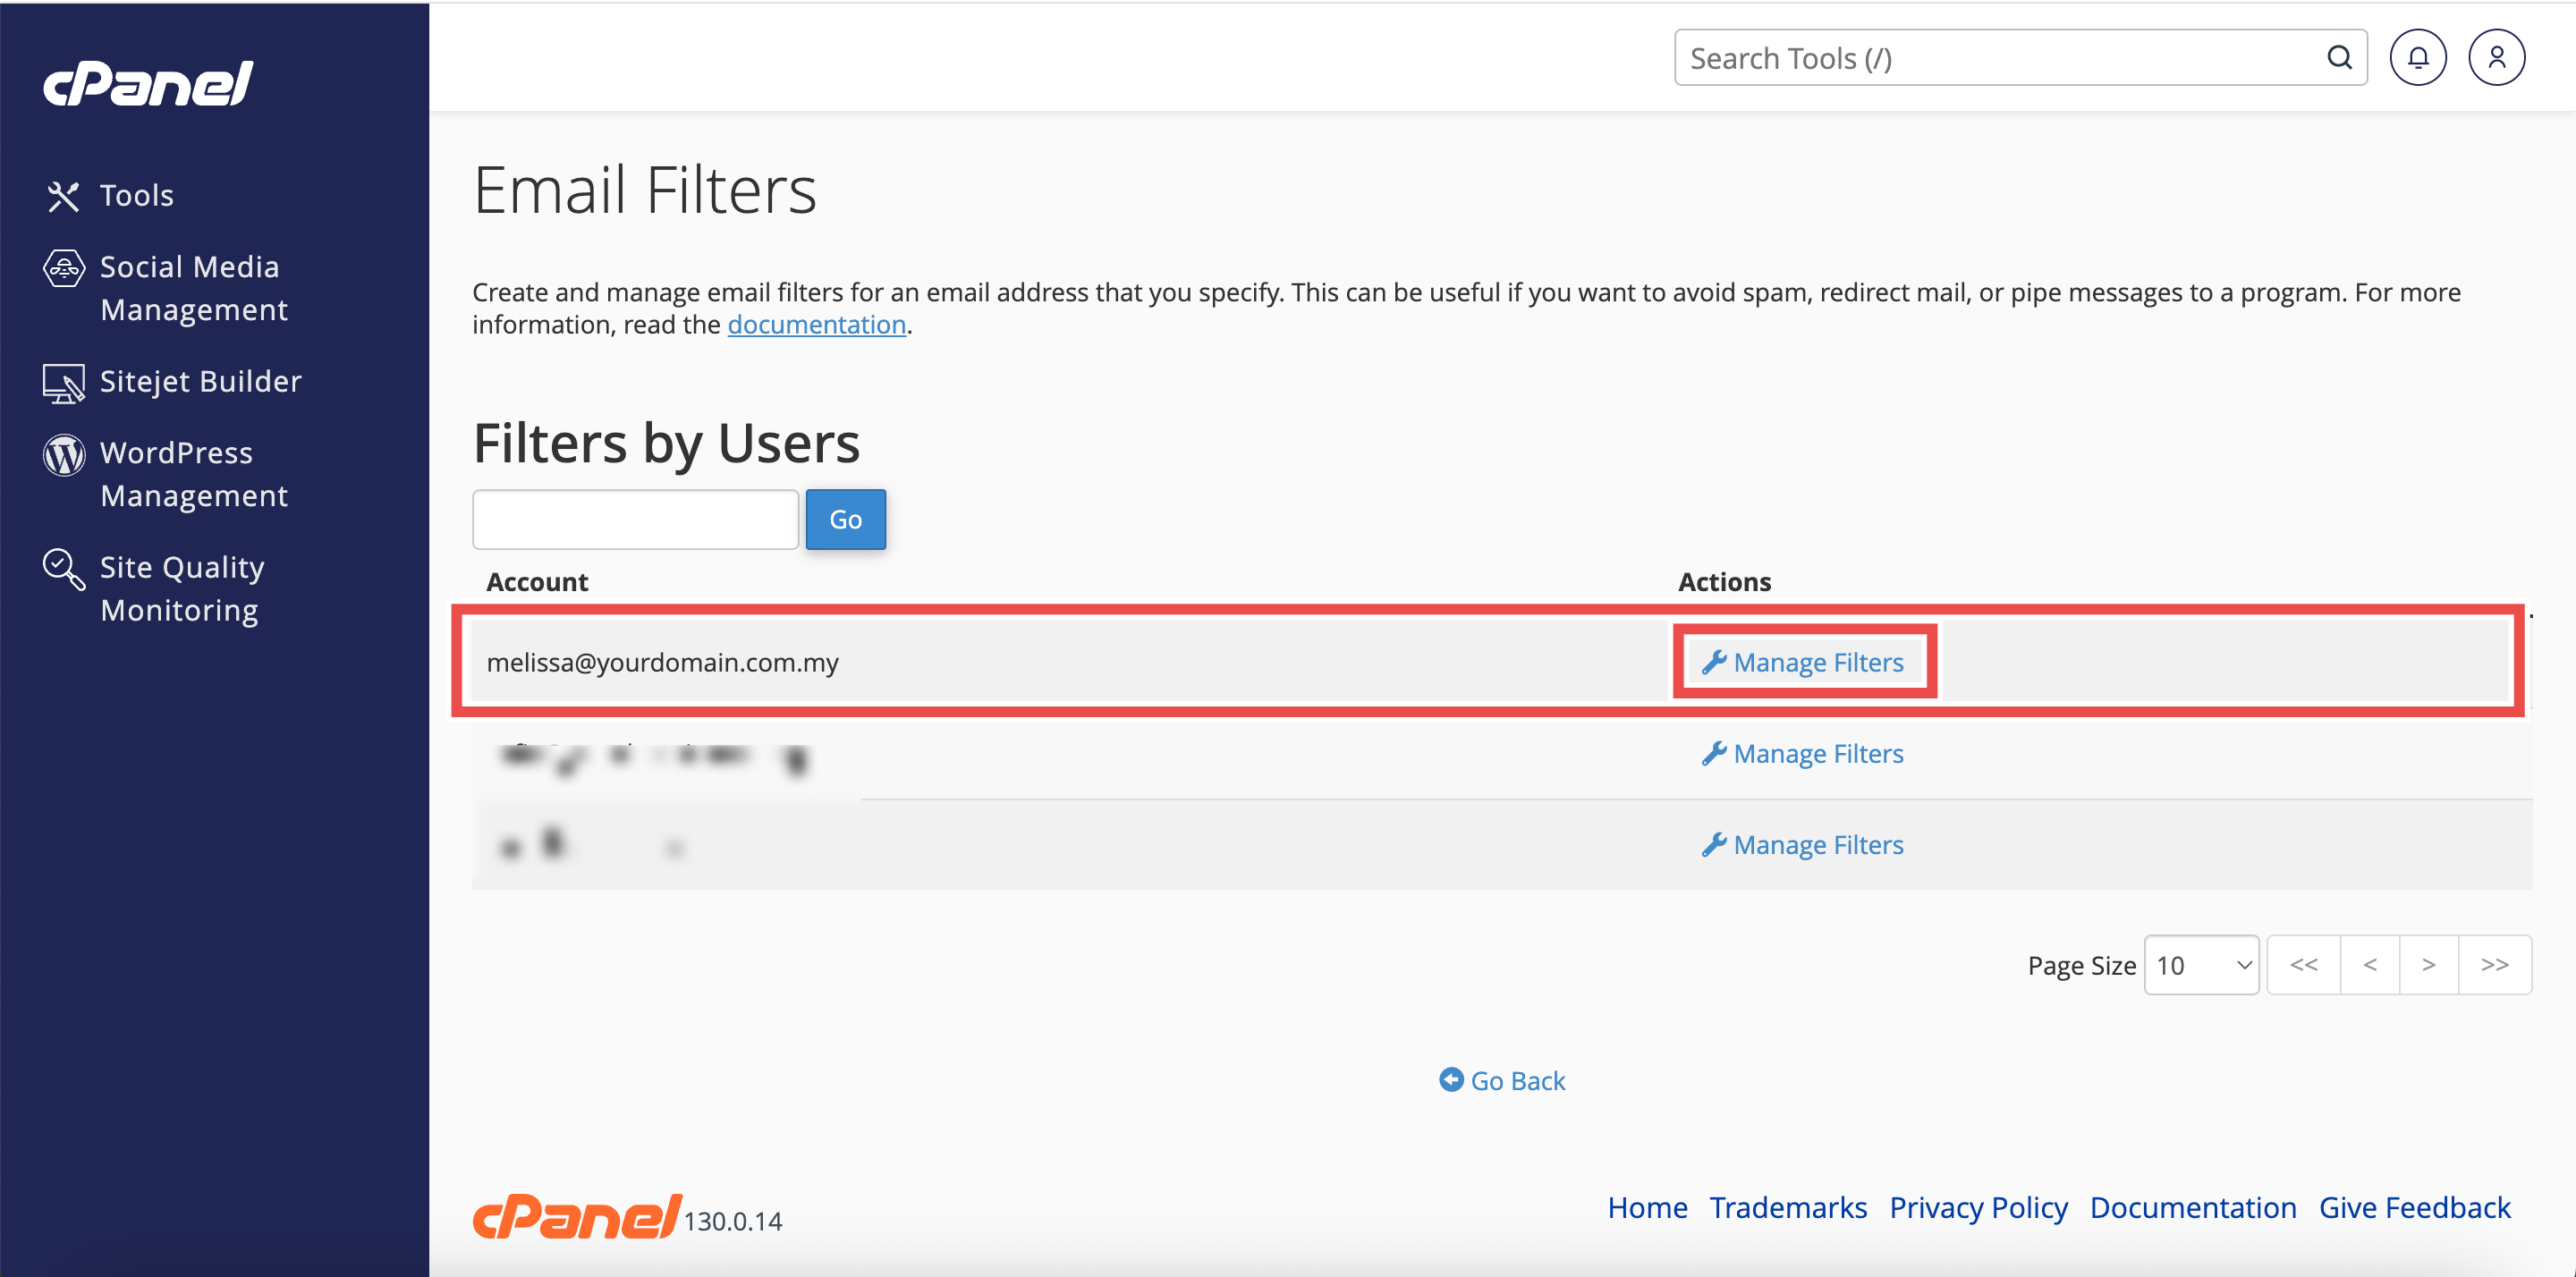This screenshot has width=2576, height=1277.
Task: Open the documentation link in description
Action: click(x=816, y=325)
